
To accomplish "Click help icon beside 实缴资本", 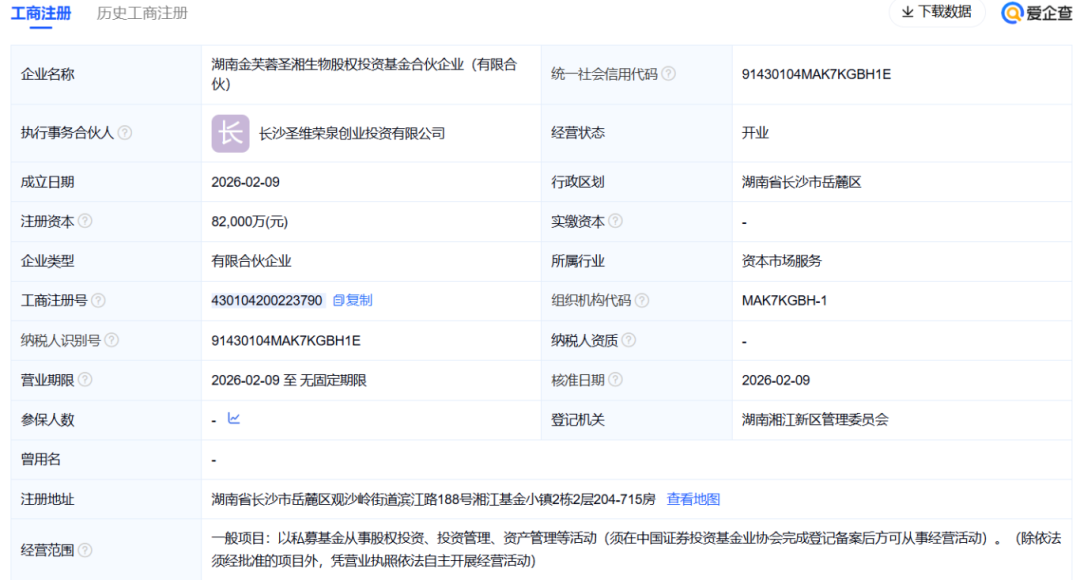I will 615,221.
